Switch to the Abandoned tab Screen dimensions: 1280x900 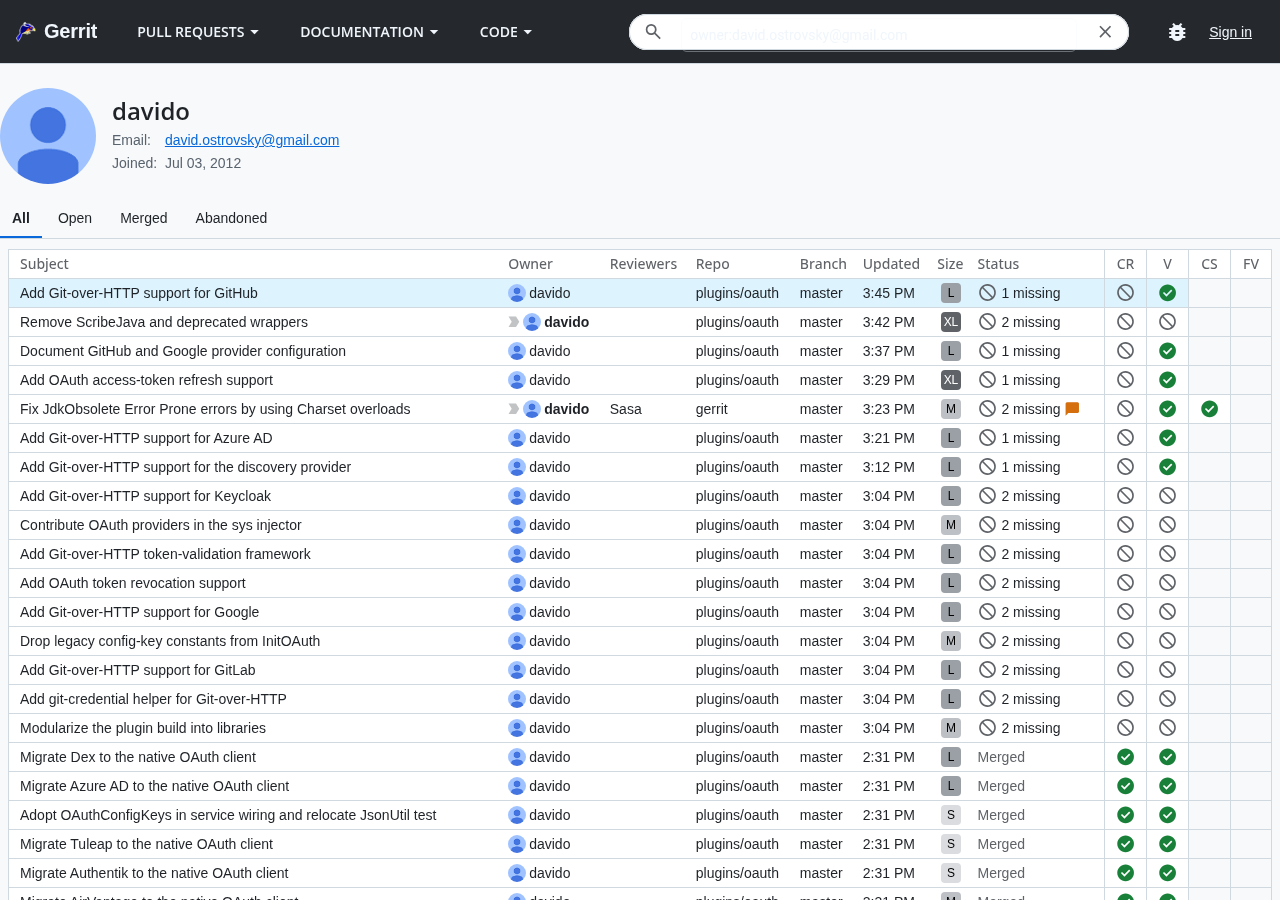[231, 218]
